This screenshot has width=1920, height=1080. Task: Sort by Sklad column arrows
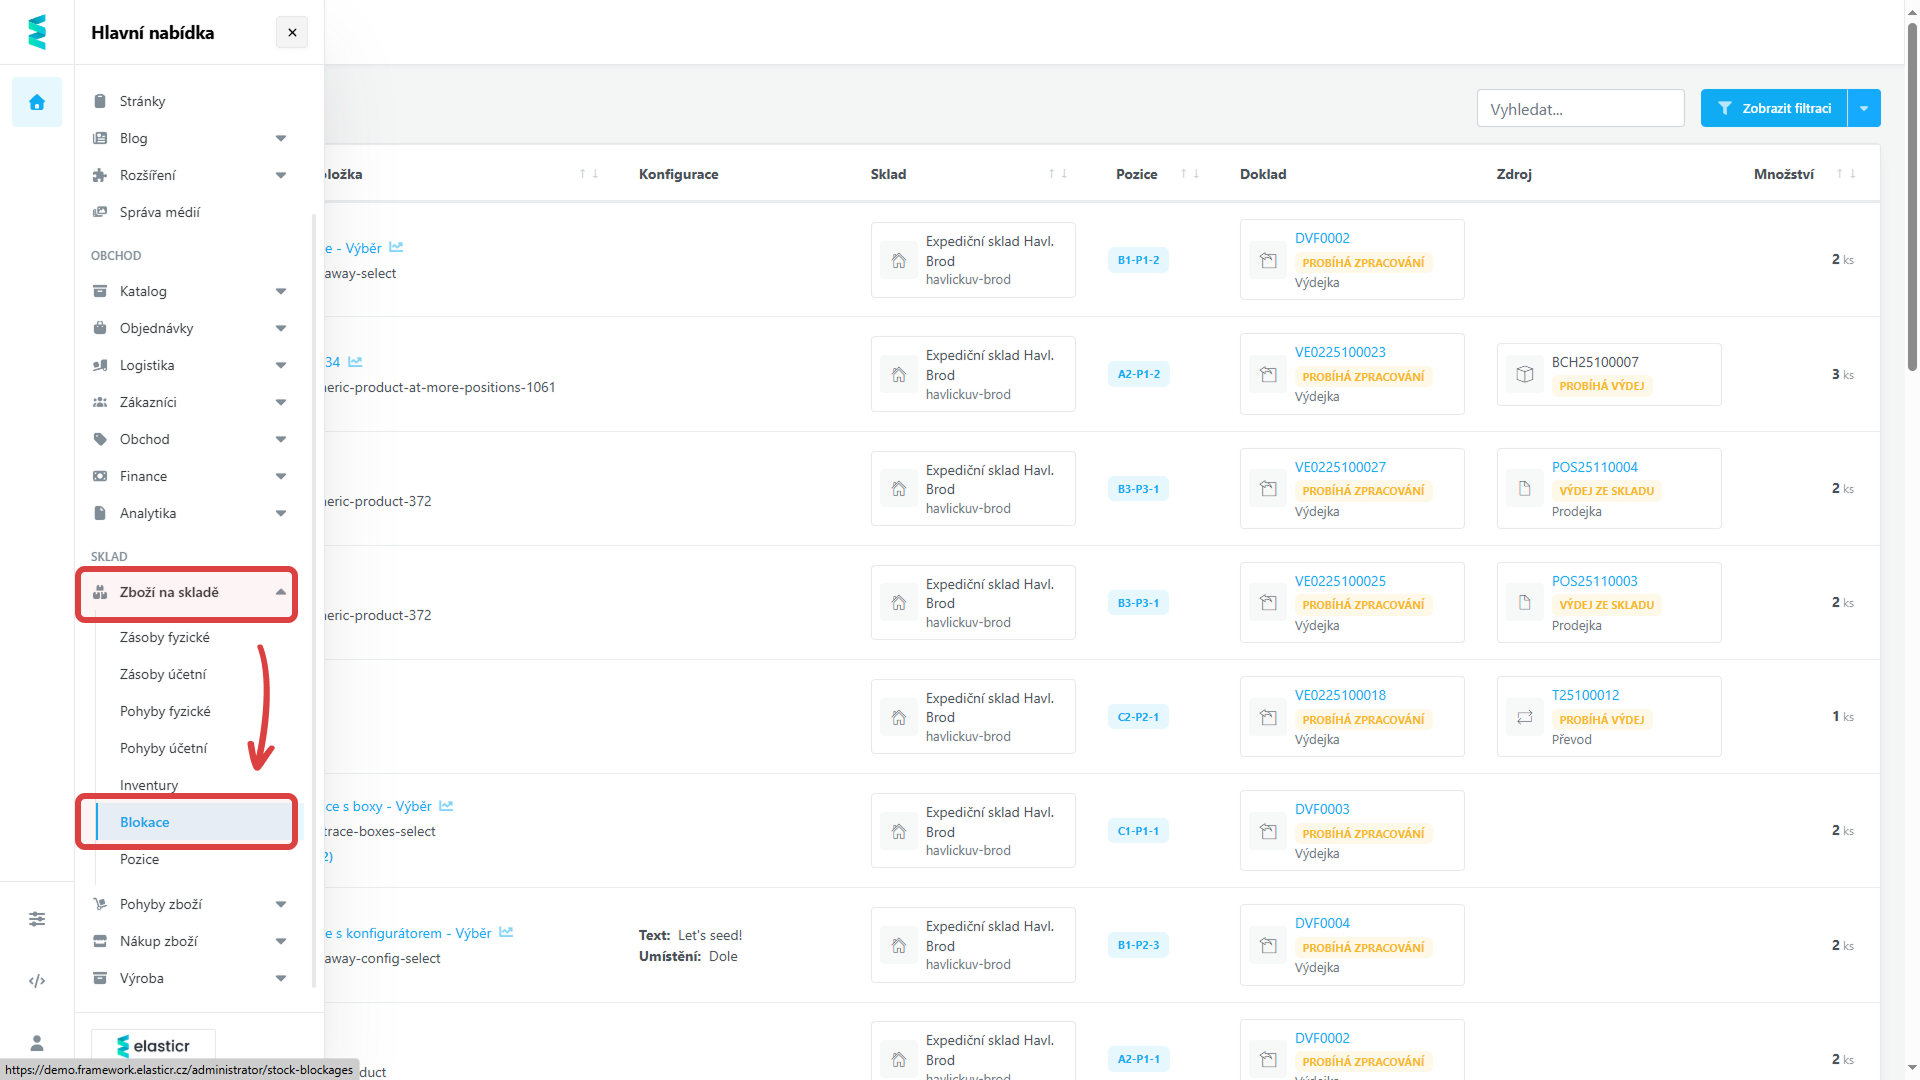coord(1058,174)
